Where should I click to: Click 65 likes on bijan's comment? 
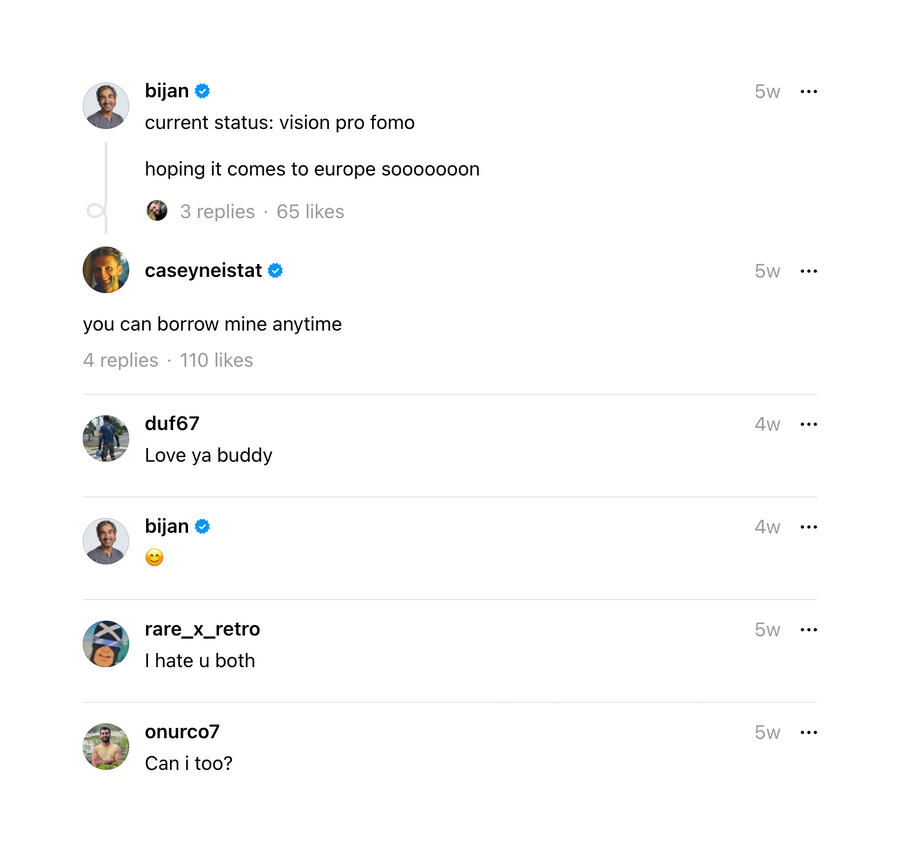pos(310,211)
